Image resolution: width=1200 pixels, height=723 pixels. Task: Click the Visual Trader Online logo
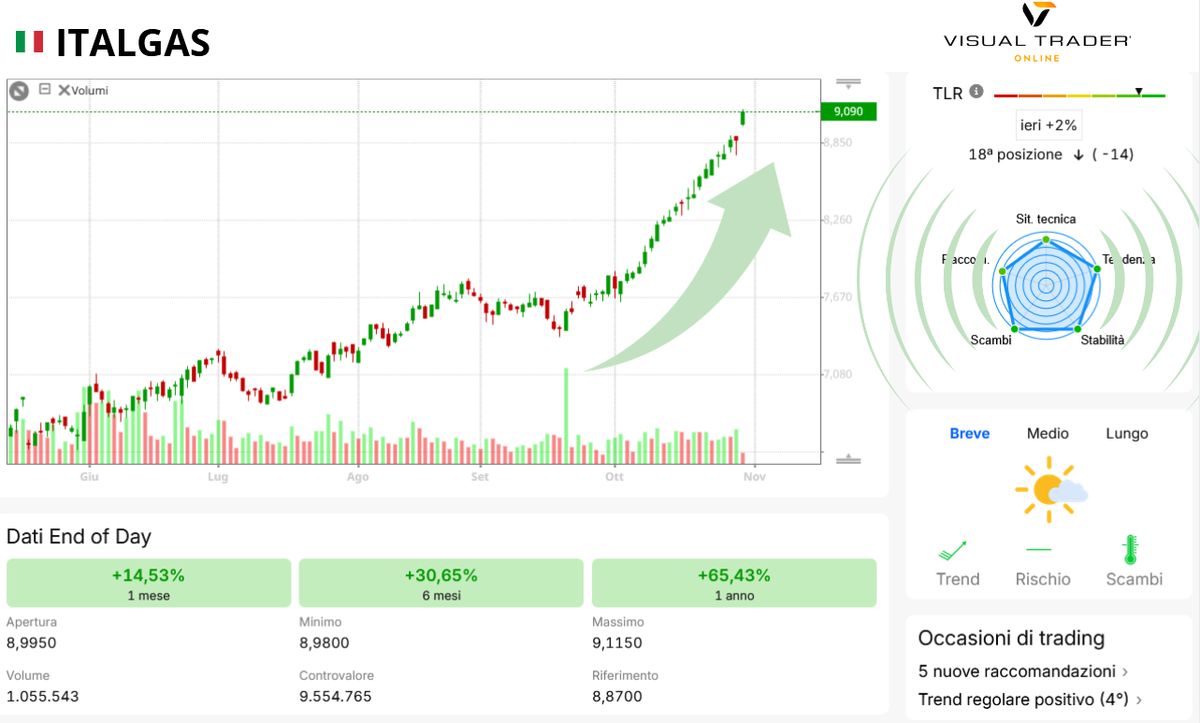(x=1035, y=31)
